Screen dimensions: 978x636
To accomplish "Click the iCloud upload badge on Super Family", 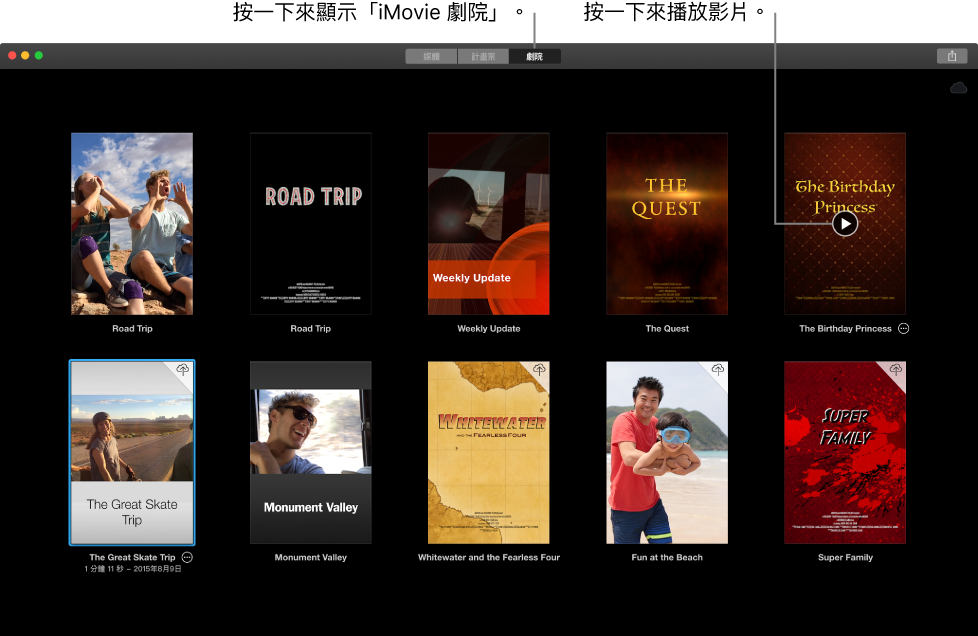I will [895, 371].
